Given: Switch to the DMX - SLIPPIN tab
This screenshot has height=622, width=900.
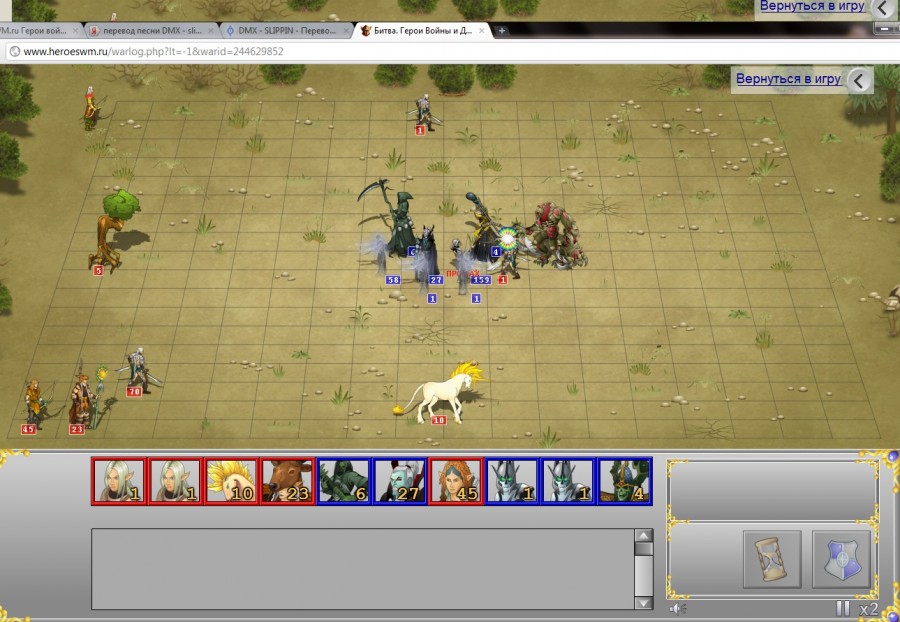Looking at the screenshot, I should pos(287,31).
